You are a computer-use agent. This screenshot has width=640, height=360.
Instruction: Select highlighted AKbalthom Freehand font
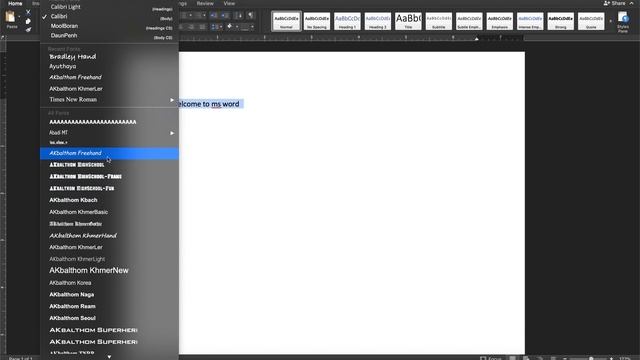pyautogui.click(x=109, y=153)
